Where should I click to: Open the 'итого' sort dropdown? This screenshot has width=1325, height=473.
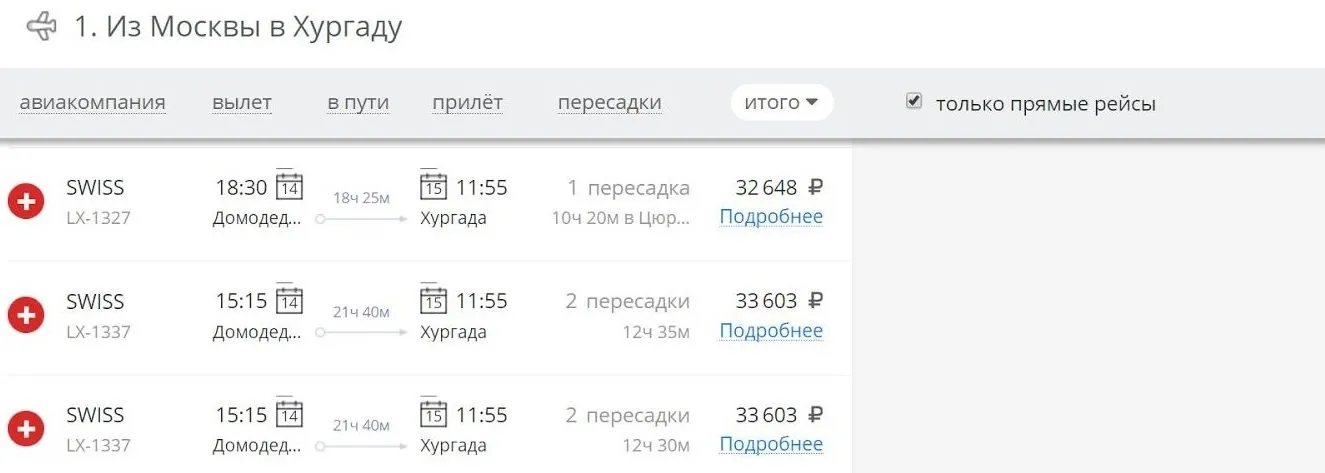pyautogui.click(x=781, y=102)
